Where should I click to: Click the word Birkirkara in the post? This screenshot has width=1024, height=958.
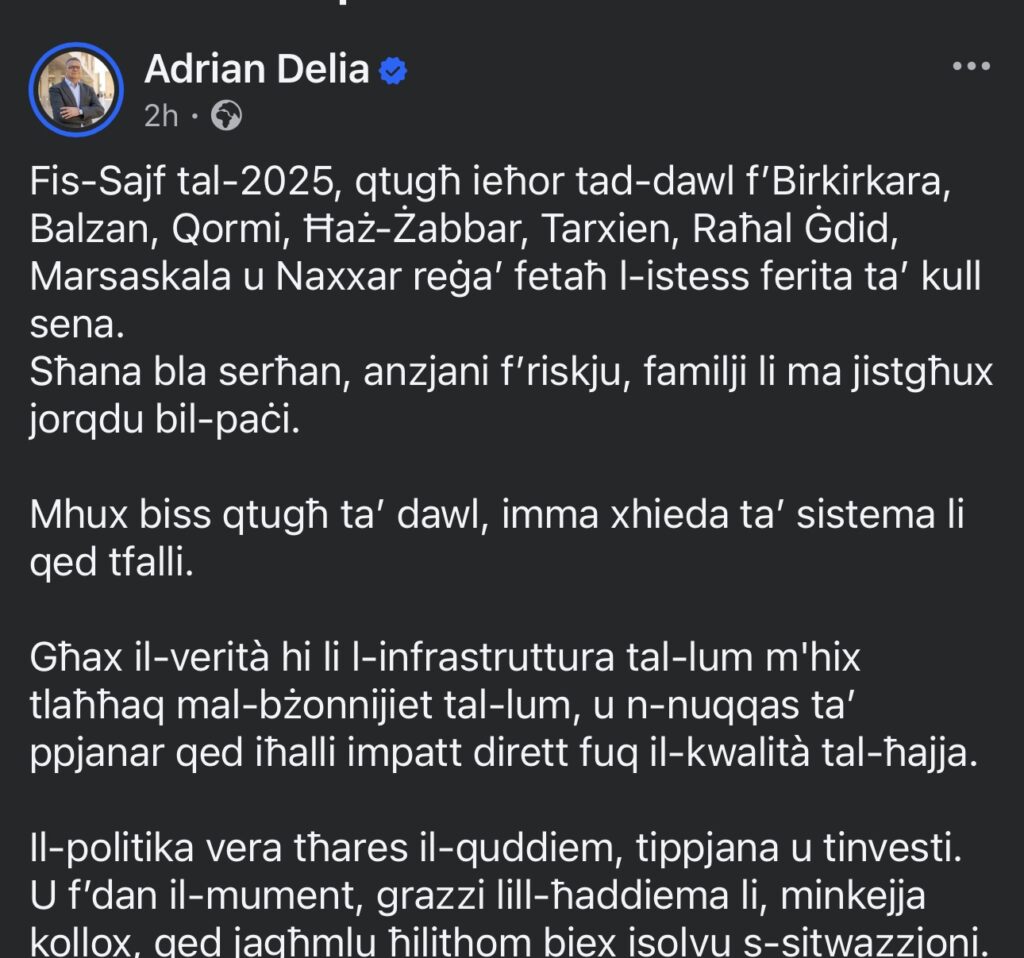click(859, 182)
